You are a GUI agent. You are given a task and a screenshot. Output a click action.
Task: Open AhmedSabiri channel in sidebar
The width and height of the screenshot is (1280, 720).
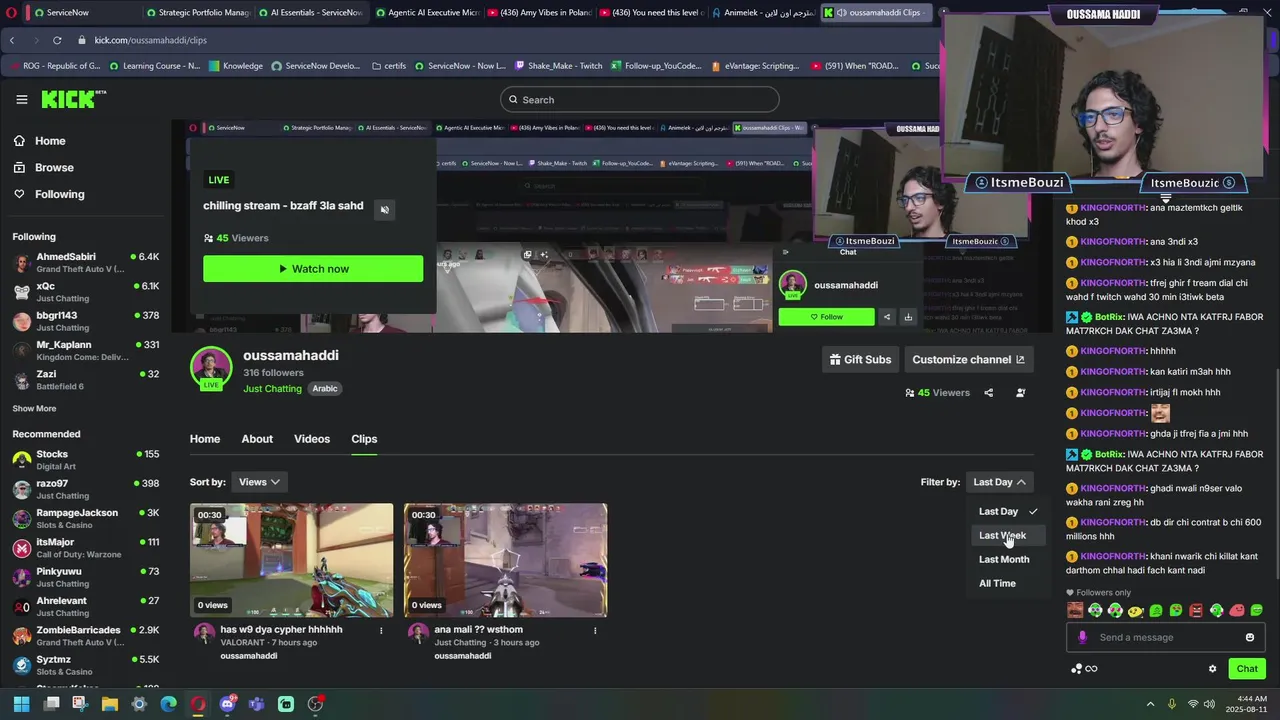click(86, 263)
